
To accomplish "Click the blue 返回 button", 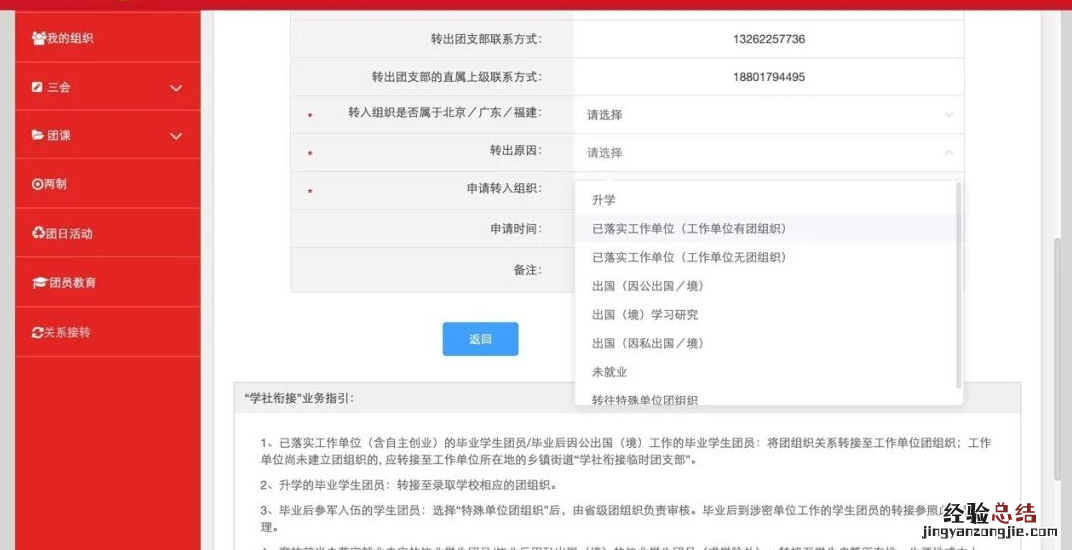I will point(480,339).
